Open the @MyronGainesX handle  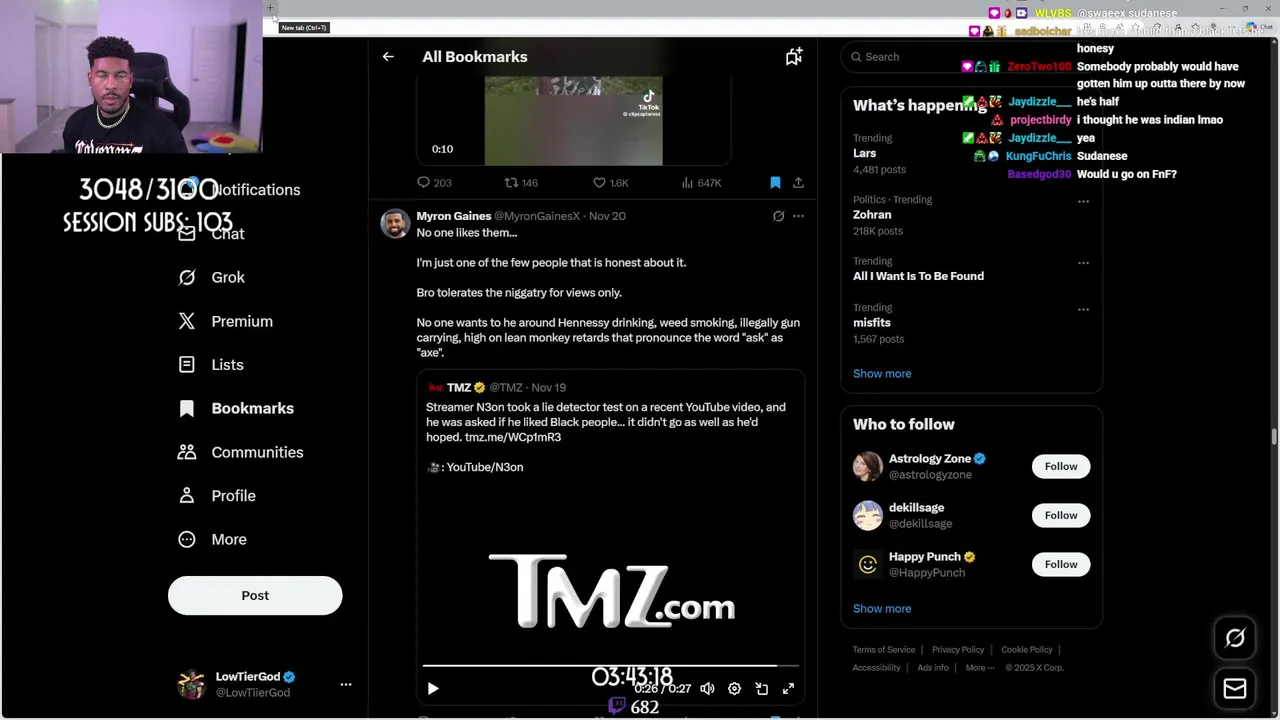pos(537,216)
